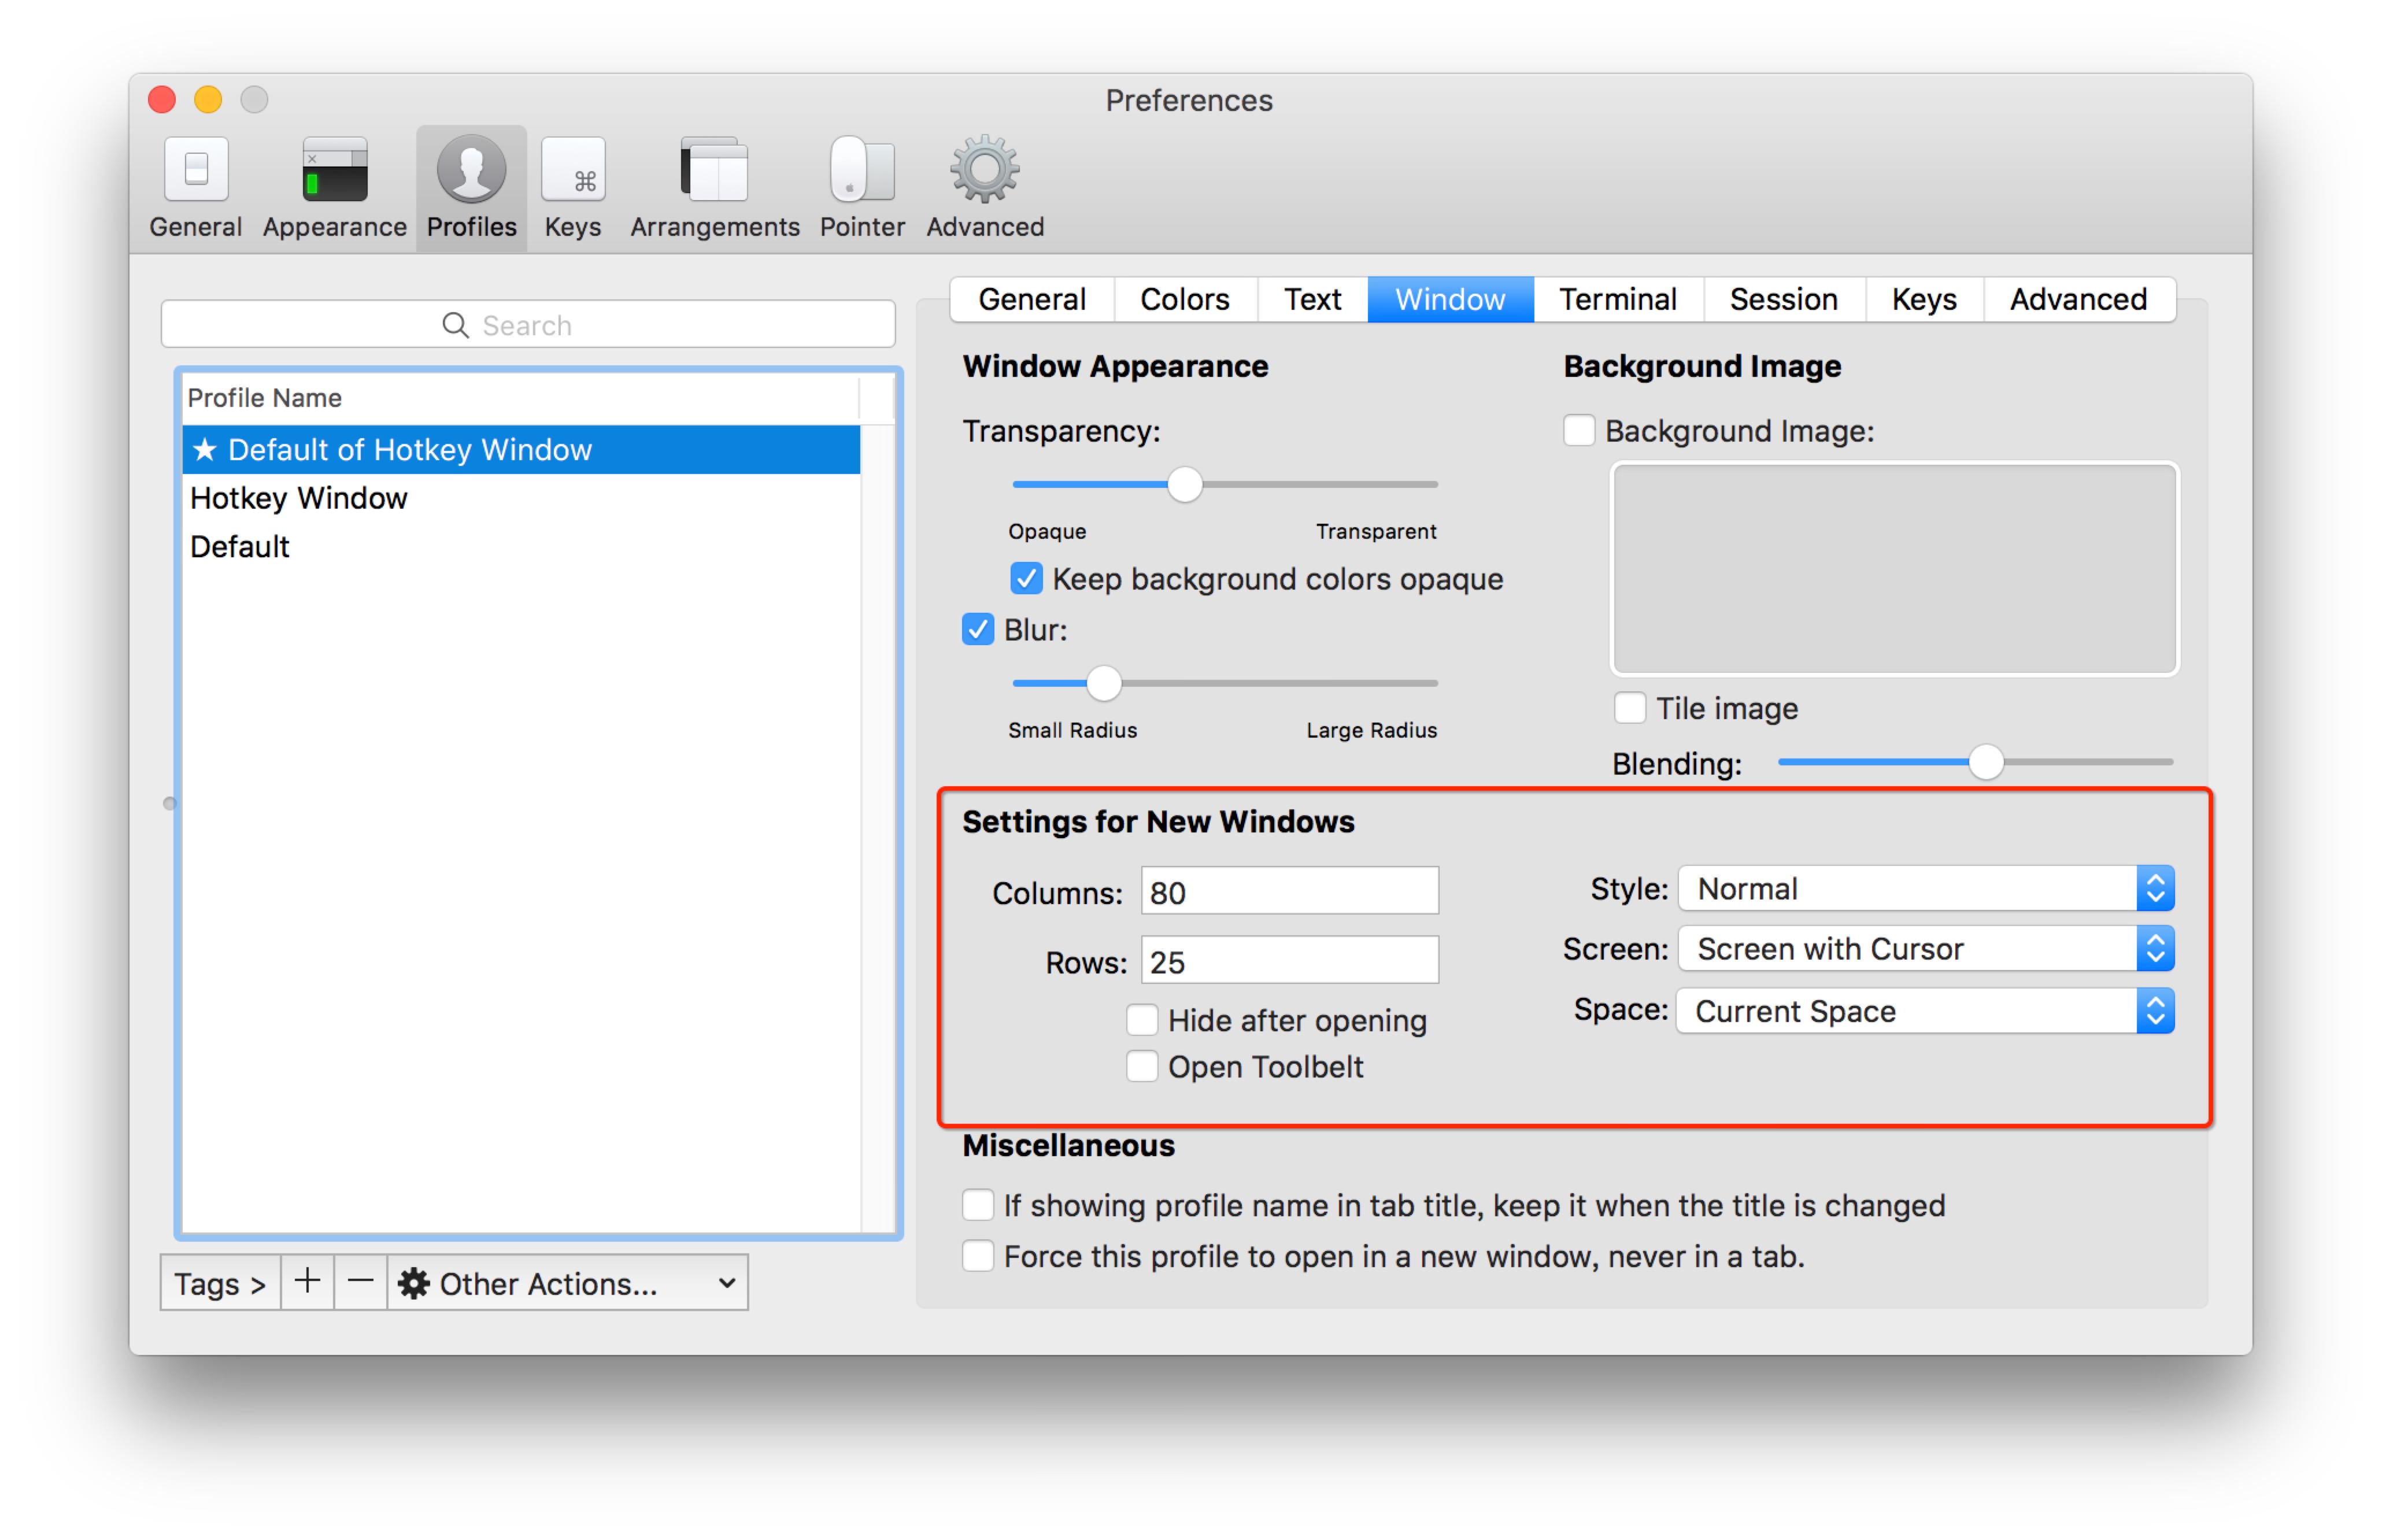Switch to the Colors tab
This screenshot has width=2382, height=1540.
click(1184, 299)
